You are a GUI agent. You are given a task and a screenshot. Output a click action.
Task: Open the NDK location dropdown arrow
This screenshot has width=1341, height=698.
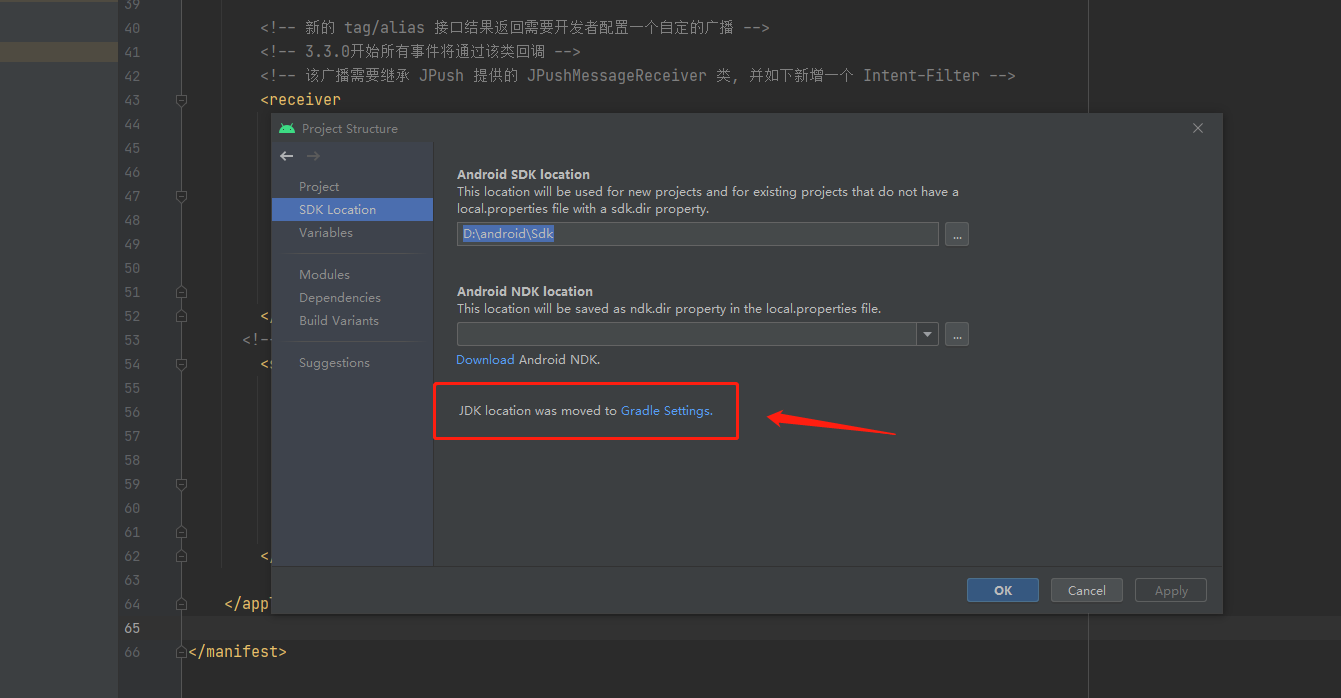(926, 334)
